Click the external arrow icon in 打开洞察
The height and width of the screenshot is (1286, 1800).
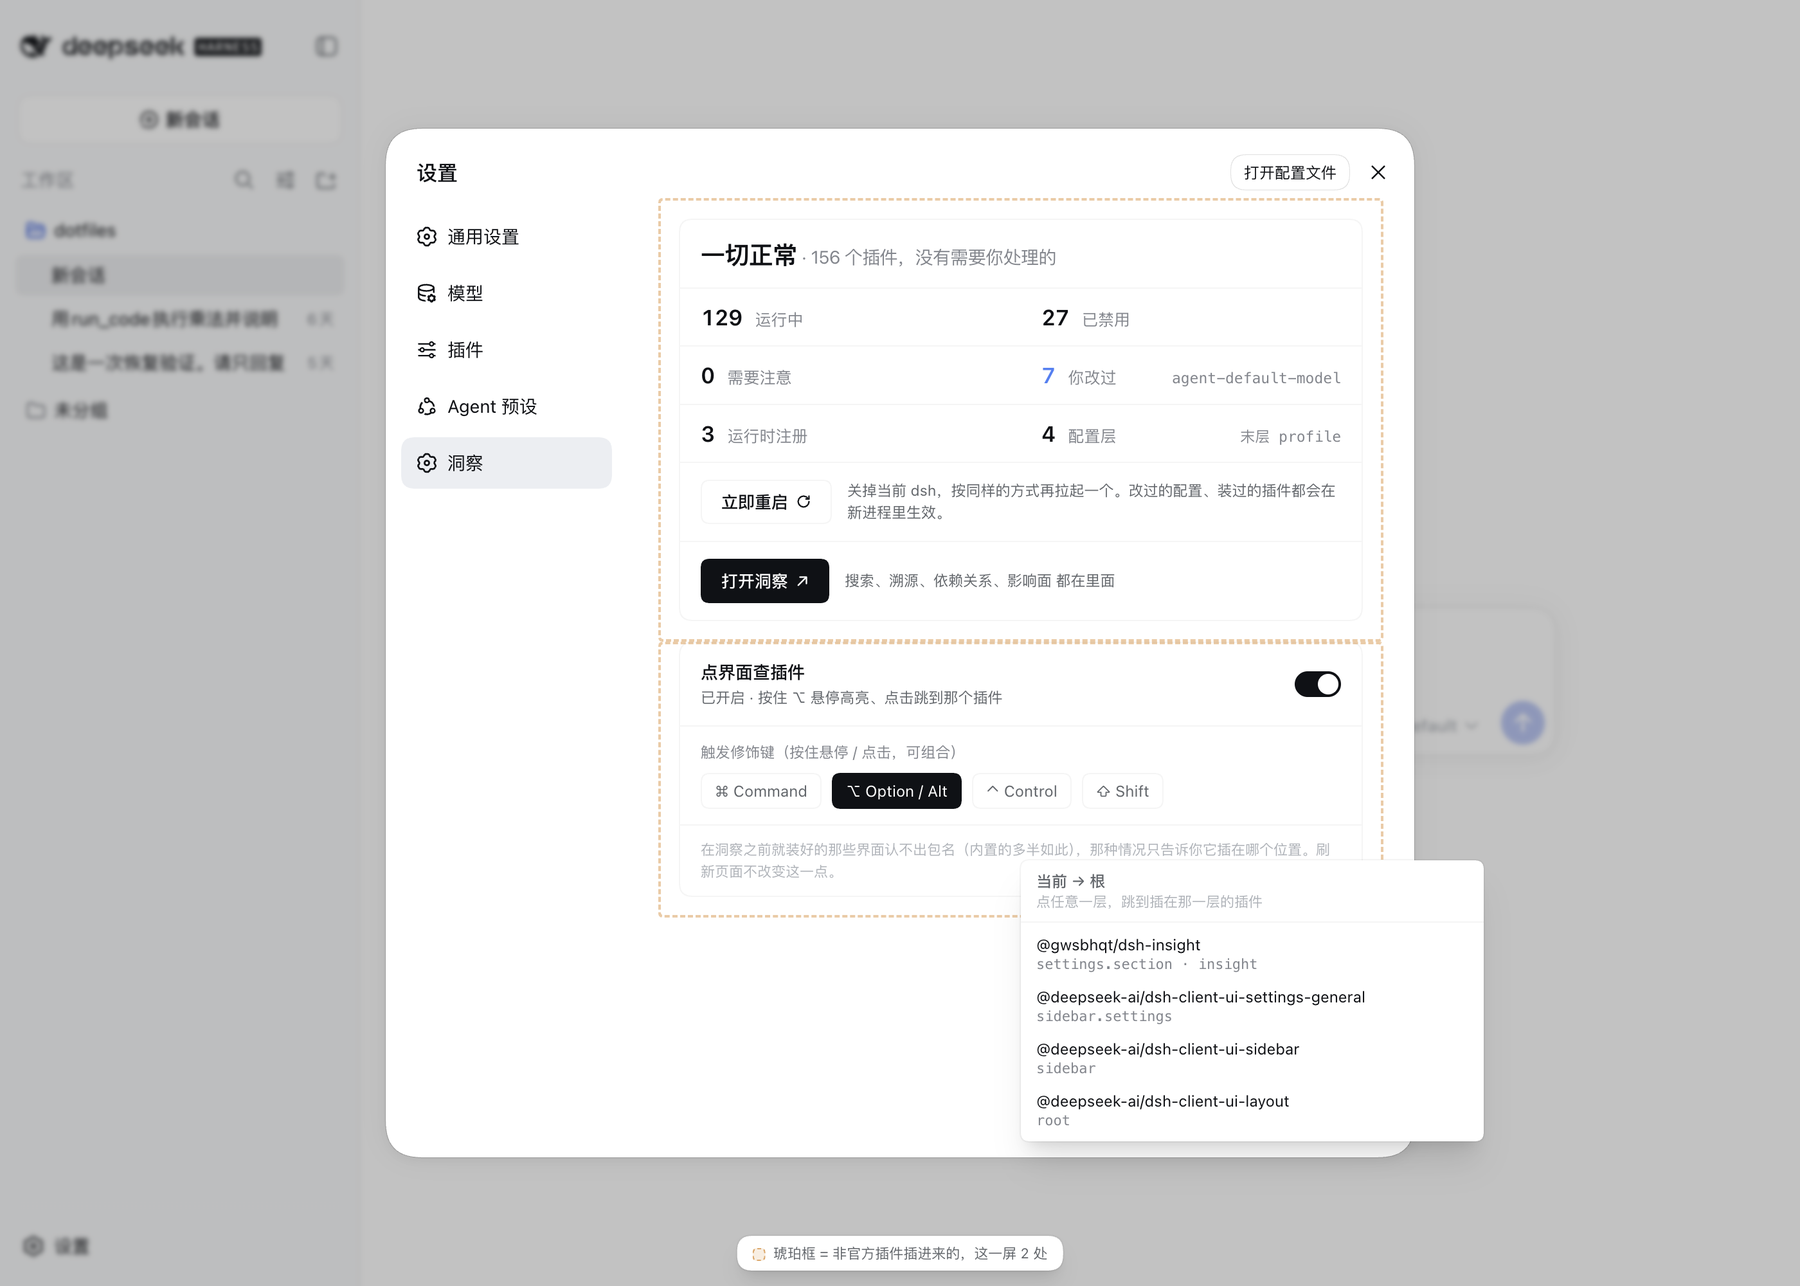(x=802, y=581)
